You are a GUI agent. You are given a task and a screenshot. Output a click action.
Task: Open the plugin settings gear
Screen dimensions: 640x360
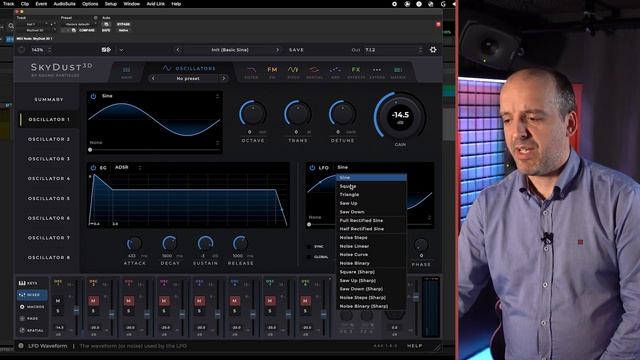point(433,50)
